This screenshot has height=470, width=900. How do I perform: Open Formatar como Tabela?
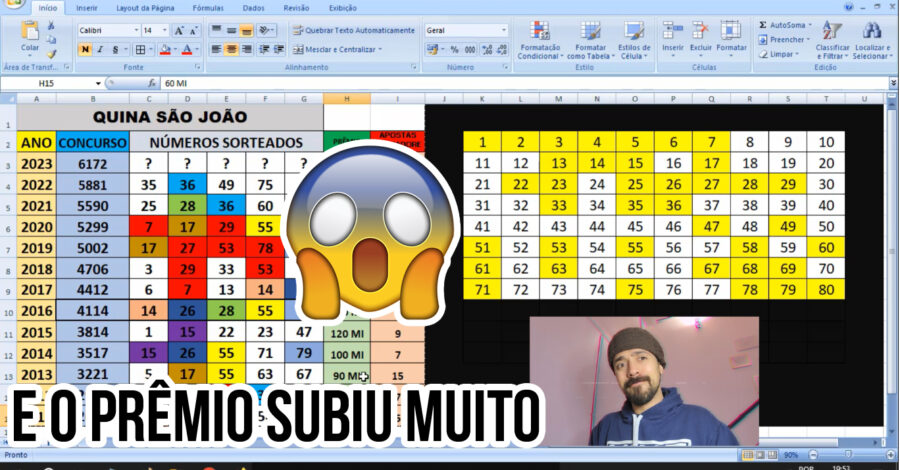[591, 40]
